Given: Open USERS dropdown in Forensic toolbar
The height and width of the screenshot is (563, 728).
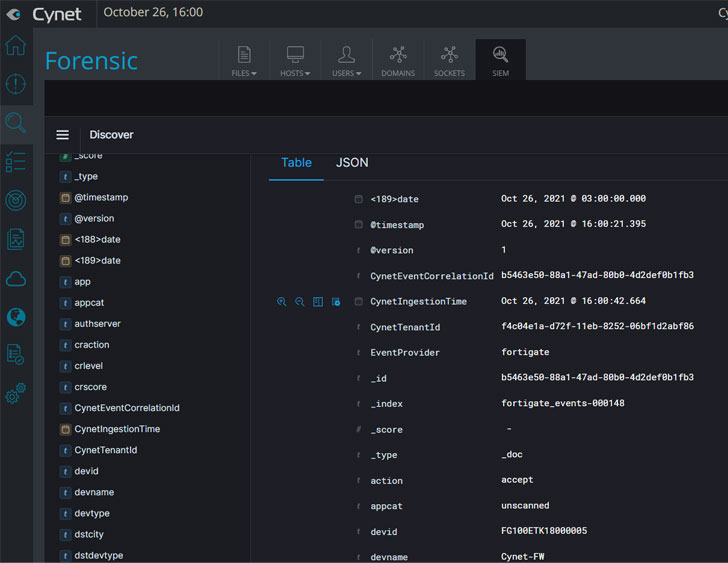Looking at the screenshot, I should [346, 60].
